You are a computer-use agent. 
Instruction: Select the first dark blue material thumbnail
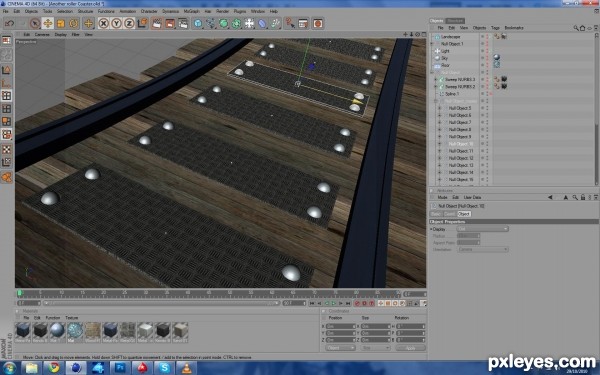coord(23,331)
